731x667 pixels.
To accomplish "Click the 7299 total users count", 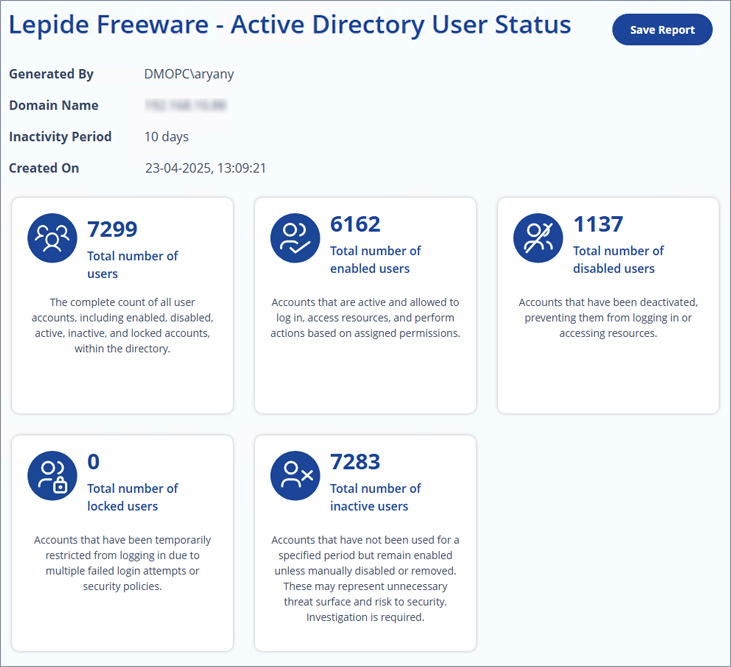I will (x=112, y=229).
